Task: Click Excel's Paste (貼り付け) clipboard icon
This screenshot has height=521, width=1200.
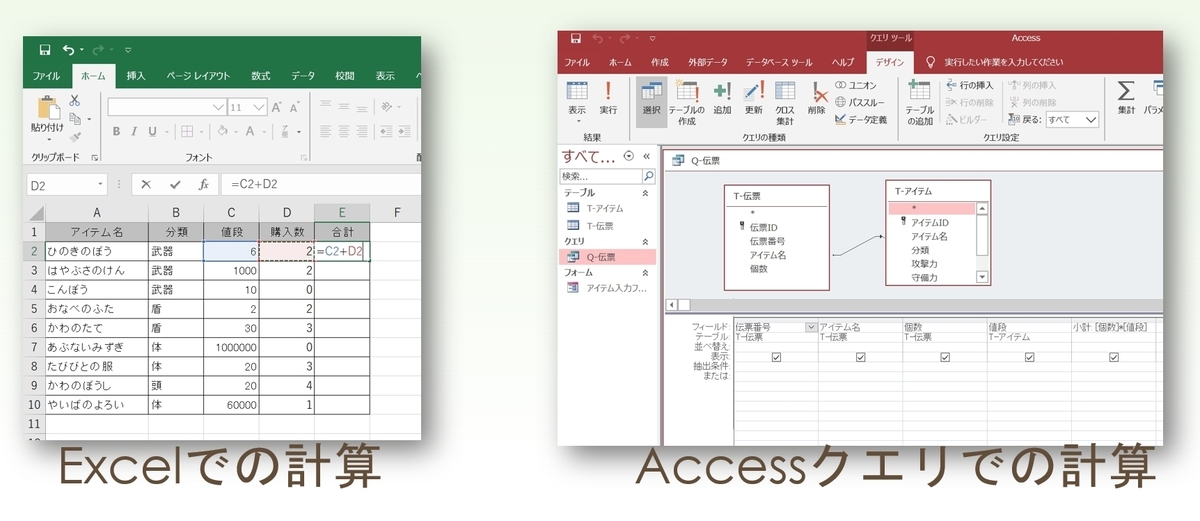Action: click(x=47, y=108)
